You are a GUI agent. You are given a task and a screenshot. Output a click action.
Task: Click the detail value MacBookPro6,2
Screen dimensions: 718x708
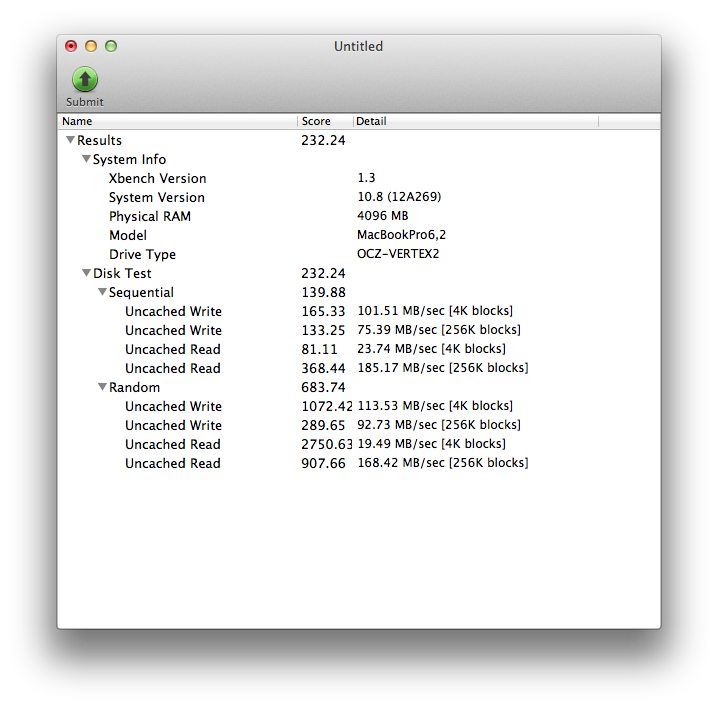pos(402,235)
